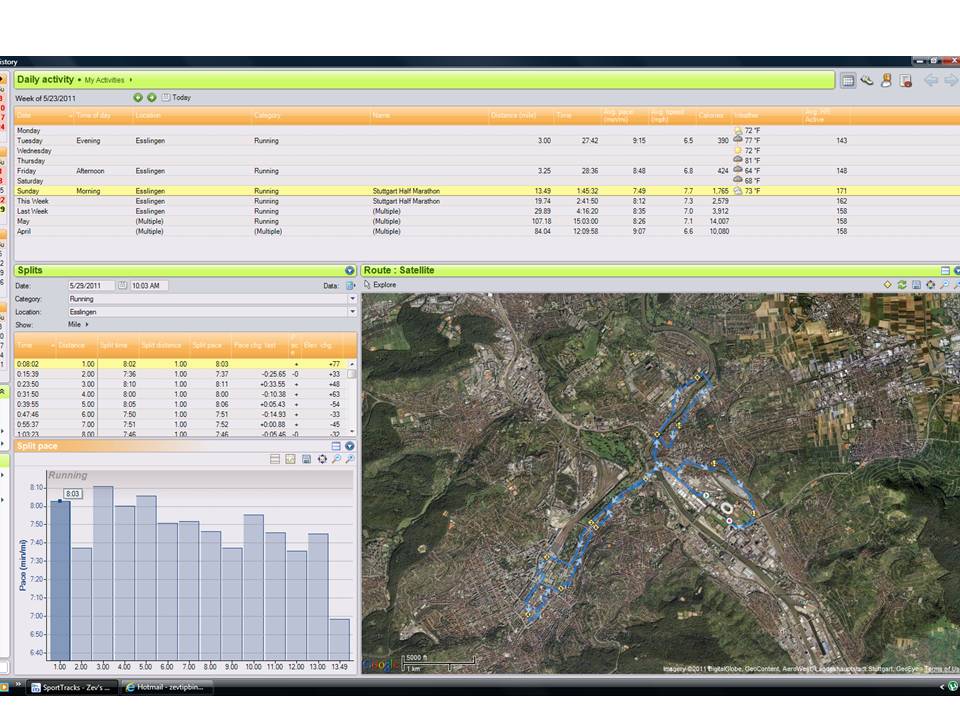
Task: Click the Daily activity heading
Action: coord(45,80)
